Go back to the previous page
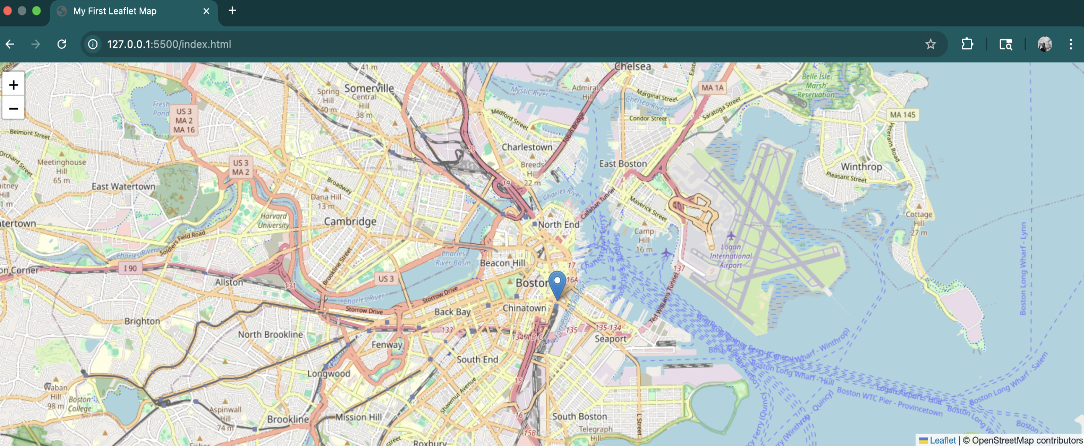This screenshot has height=446, width=1084. 10,44
